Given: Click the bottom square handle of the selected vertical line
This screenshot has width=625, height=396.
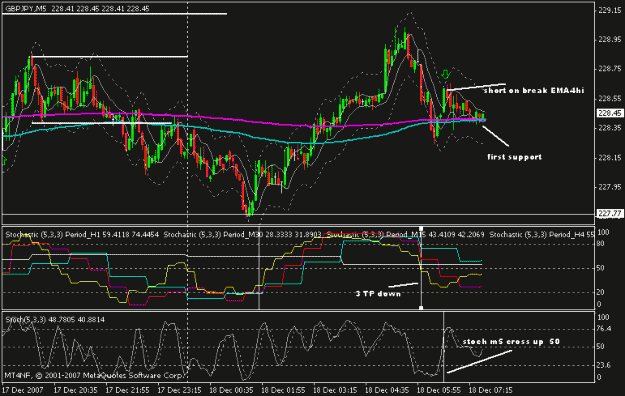Looking at the screenshot, I should (x=421, y=308).
